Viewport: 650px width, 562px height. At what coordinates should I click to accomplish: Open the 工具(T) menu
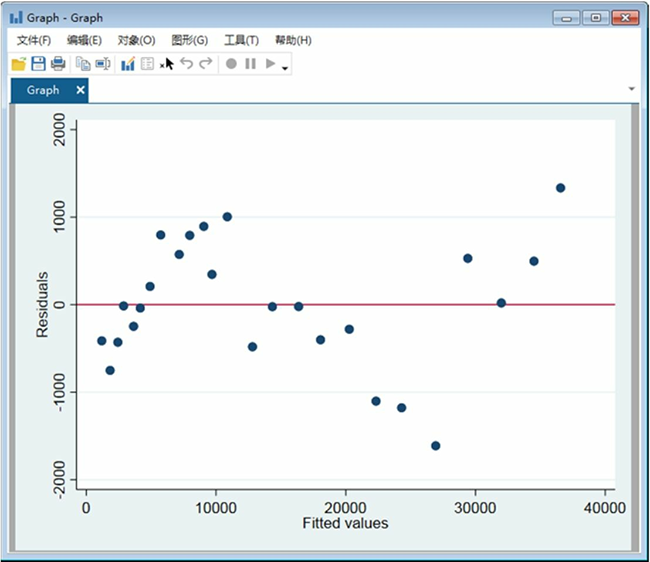(241, 40)
